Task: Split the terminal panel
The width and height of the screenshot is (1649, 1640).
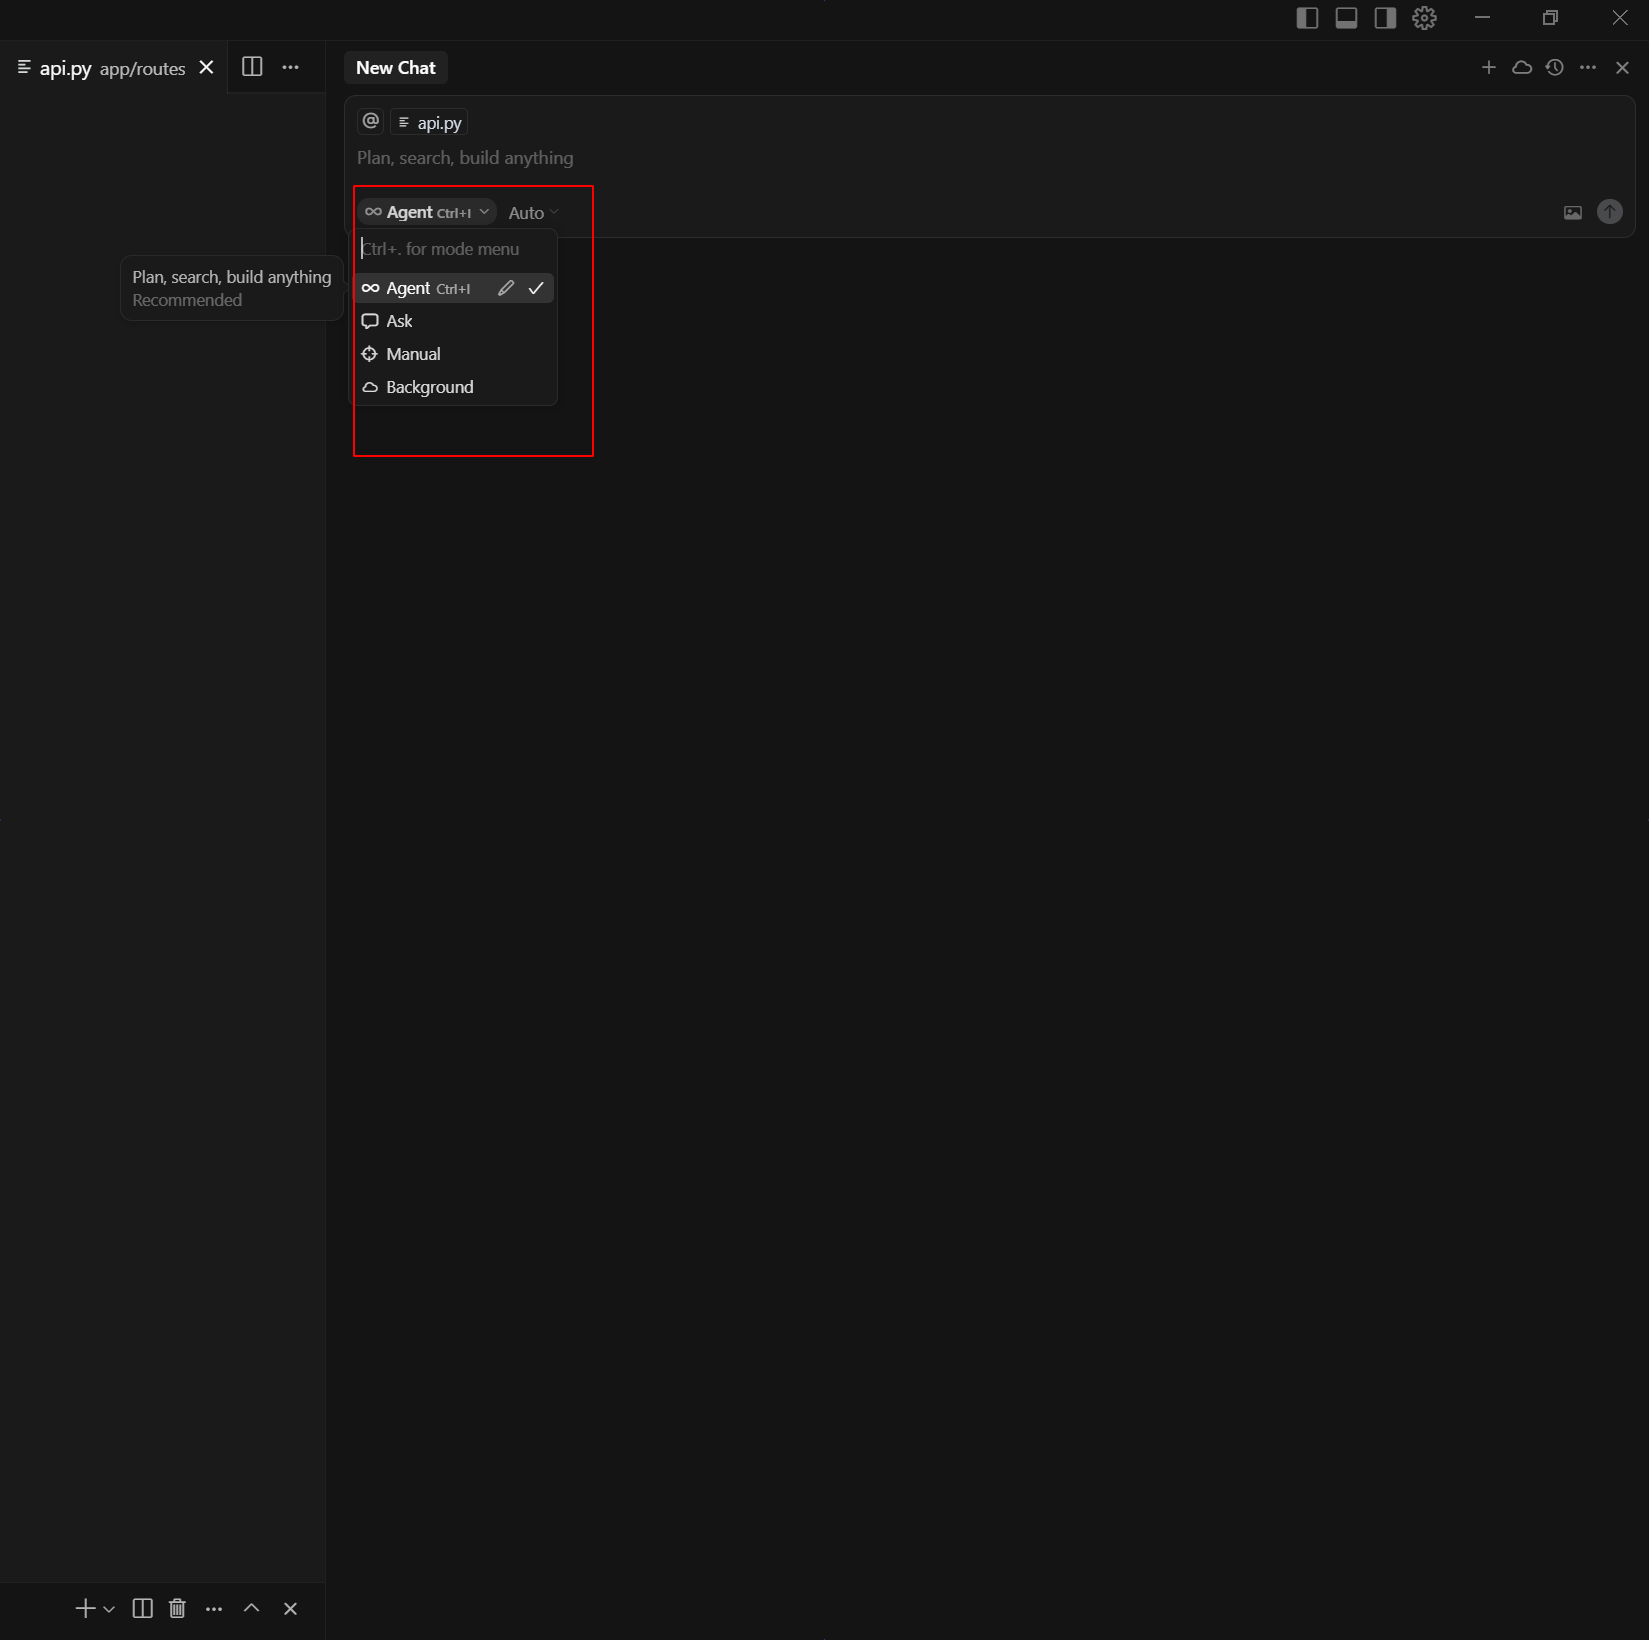Action: click(x=143, y=1608)
